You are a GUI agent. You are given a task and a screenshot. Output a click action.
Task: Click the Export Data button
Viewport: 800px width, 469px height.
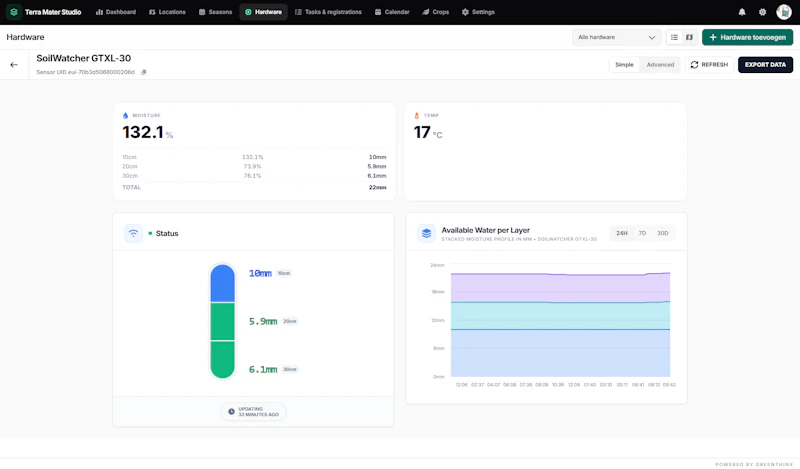pos(765,65)
